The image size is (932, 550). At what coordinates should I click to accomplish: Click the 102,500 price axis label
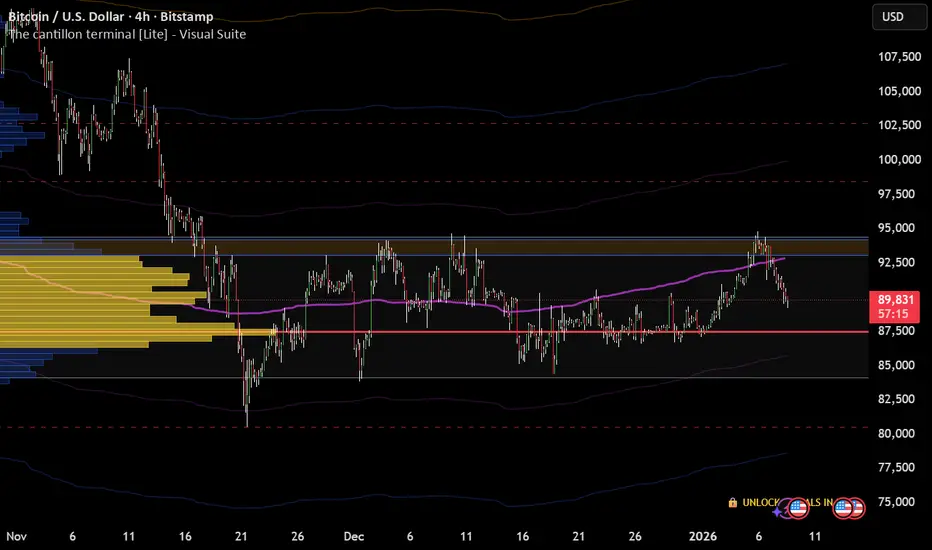[899, 125]
